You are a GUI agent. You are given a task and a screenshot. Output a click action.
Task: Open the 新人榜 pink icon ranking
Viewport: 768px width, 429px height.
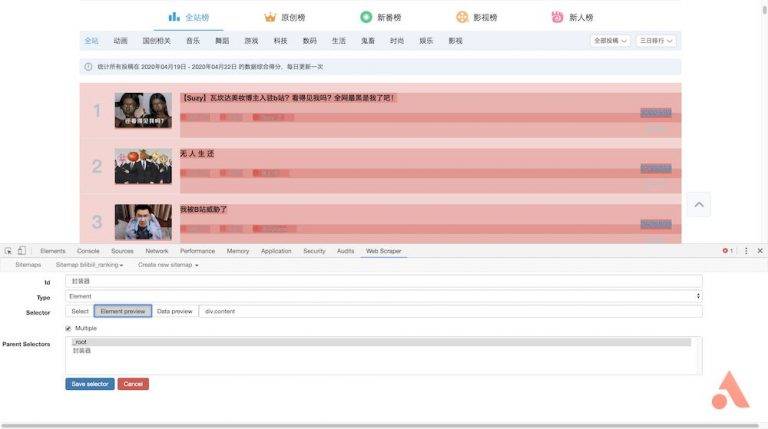pos(573,18)
